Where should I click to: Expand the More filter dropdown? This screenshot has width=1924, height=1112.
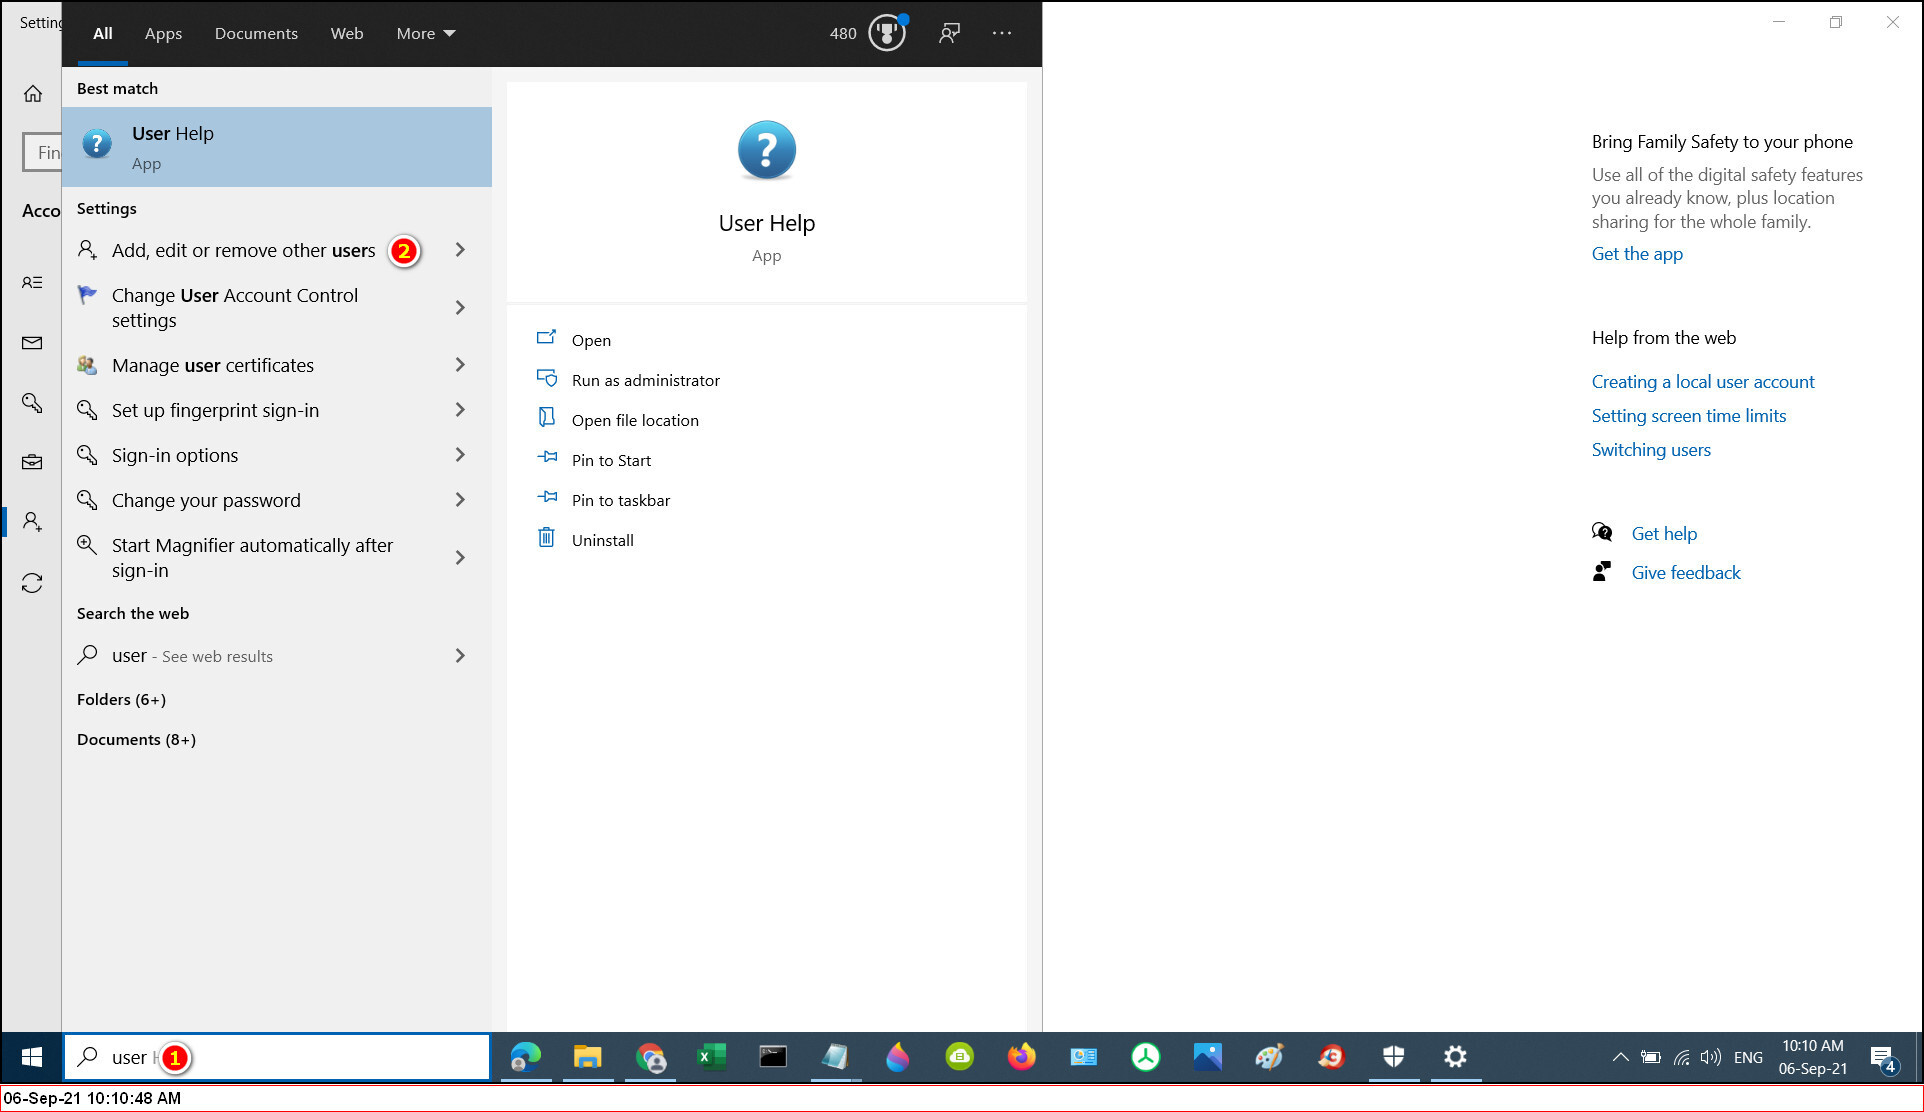coord(425,33)
